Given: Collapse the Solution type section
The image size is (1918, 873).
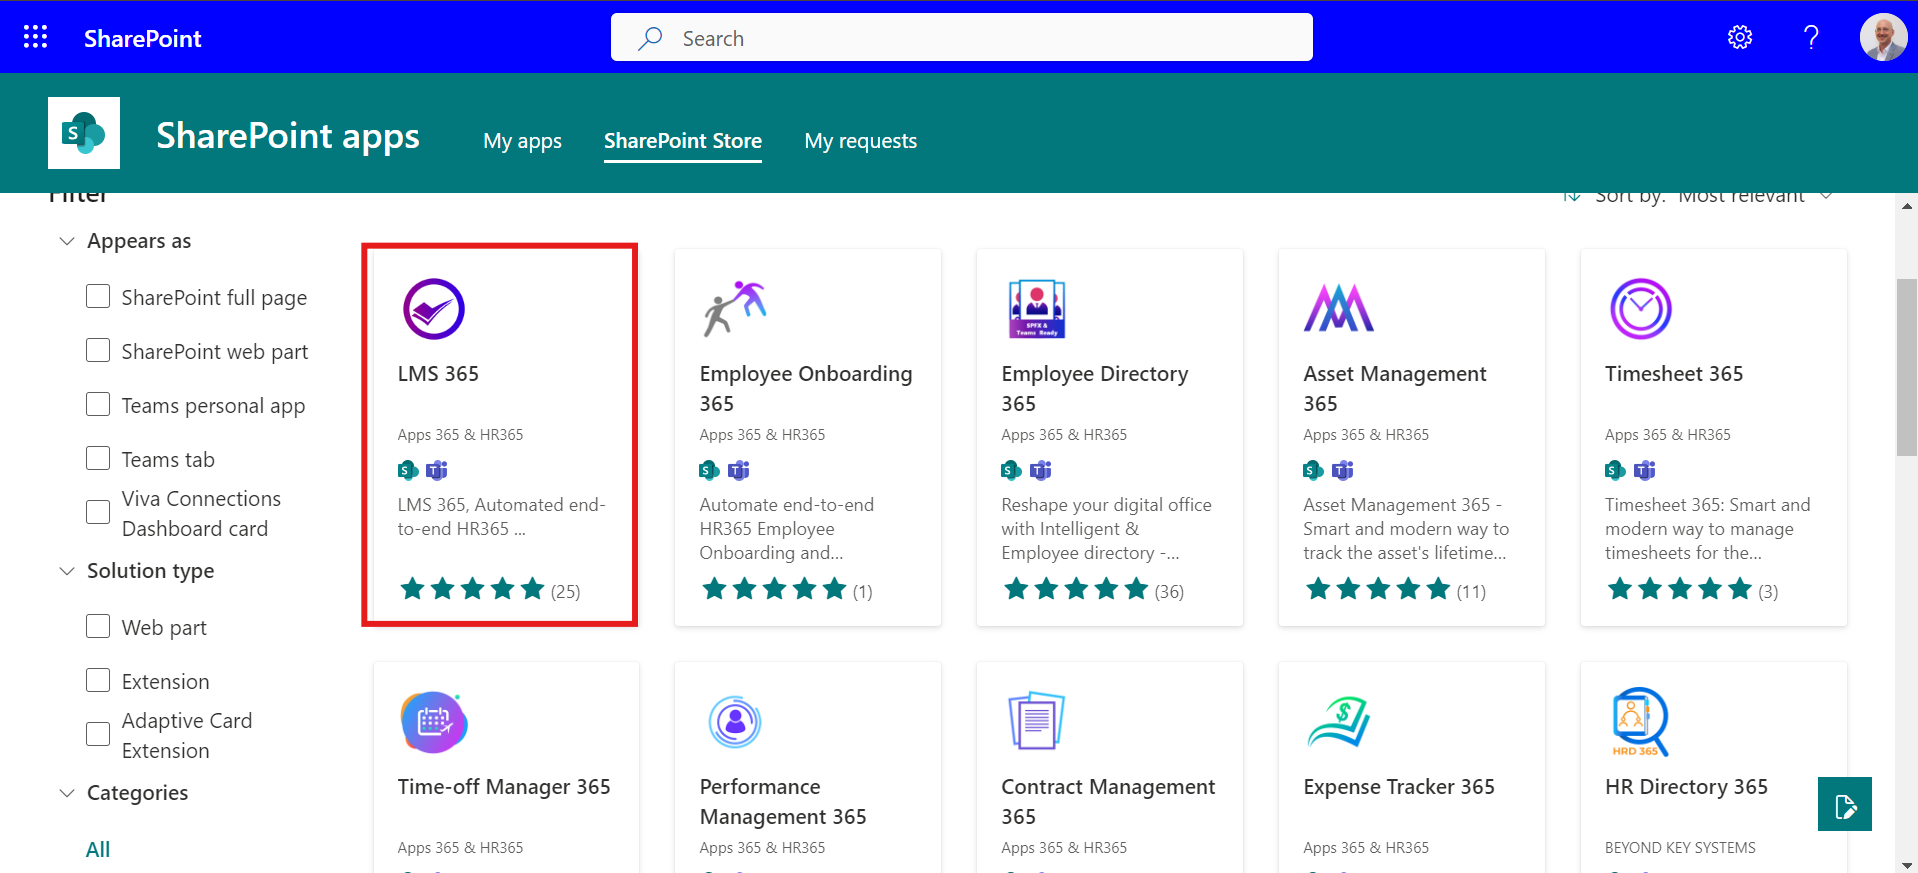Looking at the screenshot, I should (67, 571).
